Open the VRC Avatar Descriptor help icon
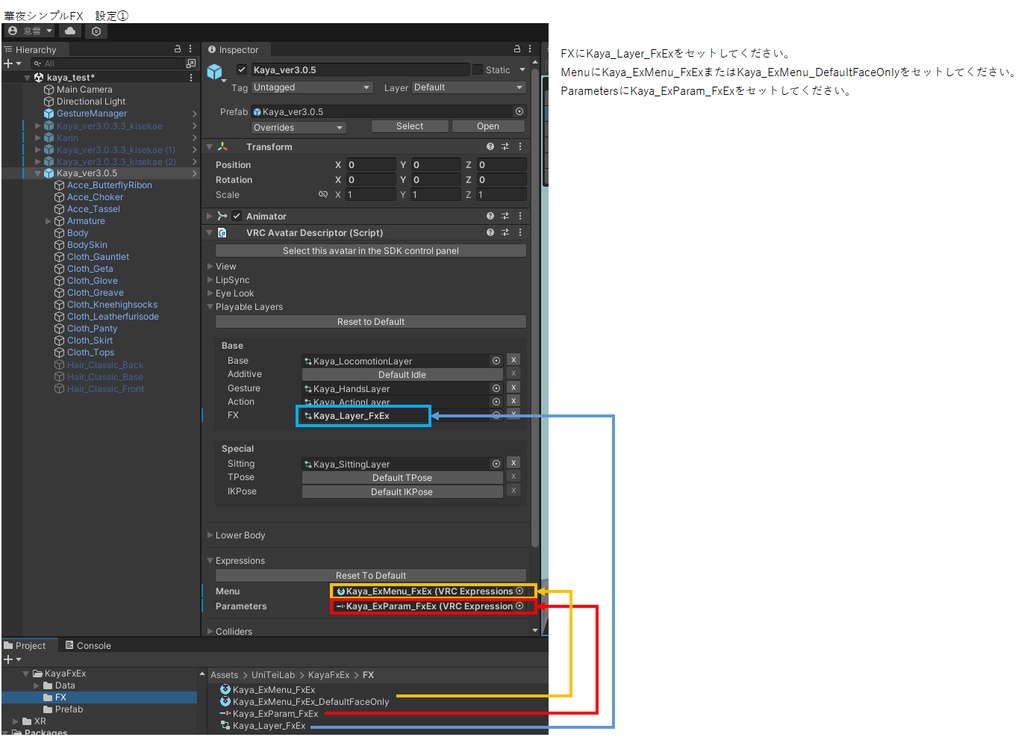Screen dimensions: 1024x740 tap(490, 233)
